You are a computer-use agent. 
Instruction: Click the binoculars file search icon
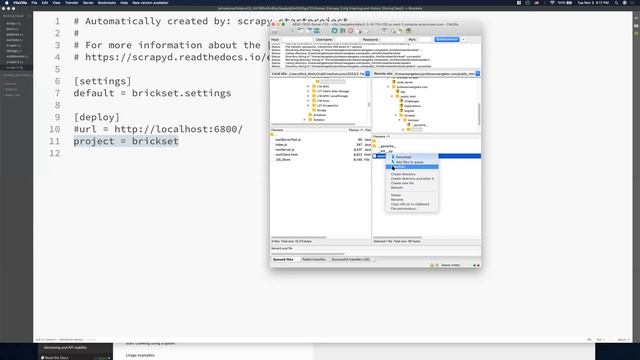coord(409,31)
